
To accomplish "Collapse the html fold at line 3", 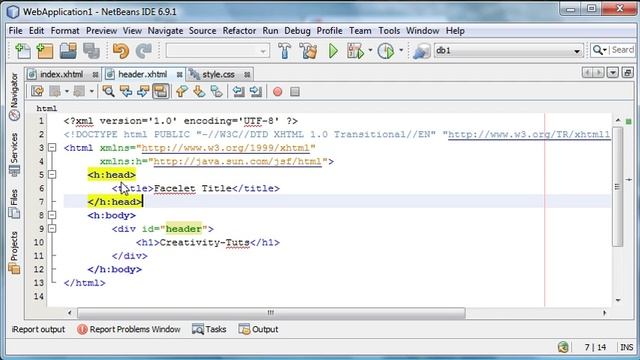I will [52, 147].
